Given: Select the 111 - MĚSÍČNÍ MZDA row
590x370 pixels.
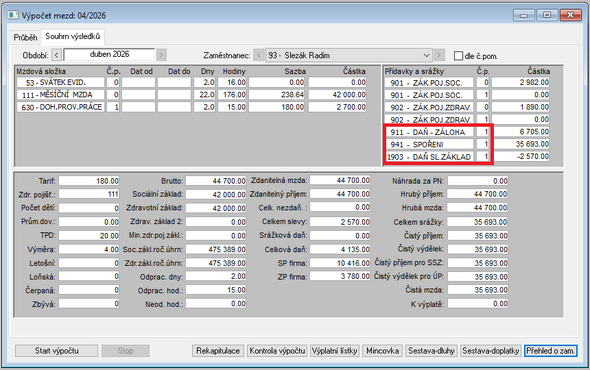Looking at the screenshot, I should (191, 95).
